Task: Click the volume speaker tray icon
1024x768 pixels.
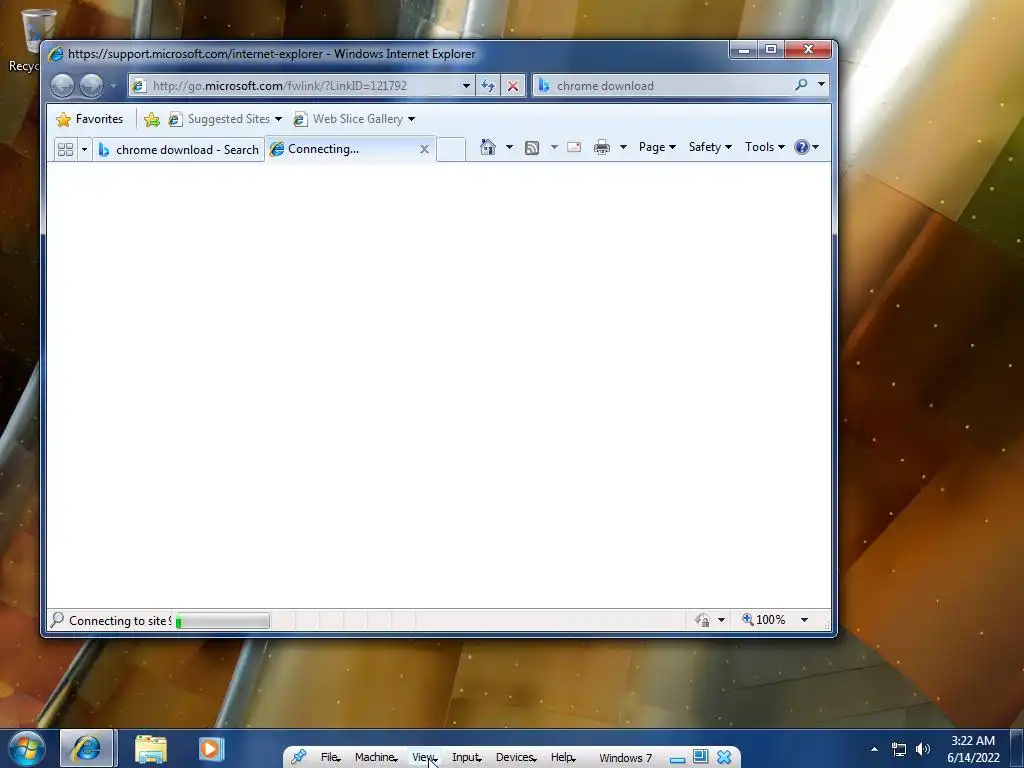Action: click(x=923, y=749)
